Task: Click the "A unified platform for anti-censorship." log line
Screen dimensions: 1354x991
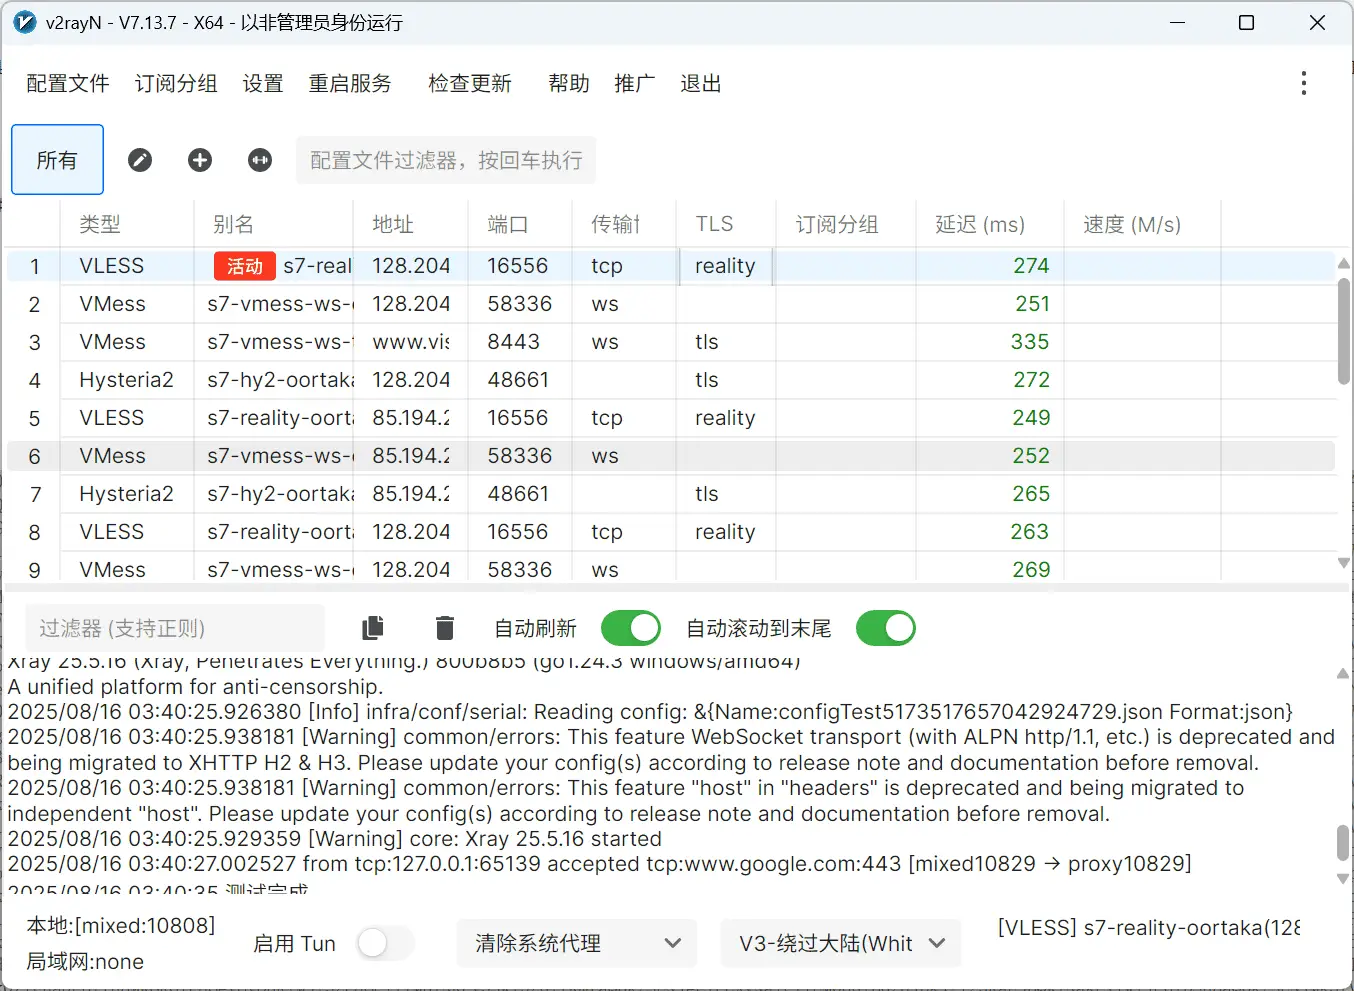Action: pos(195,687)
